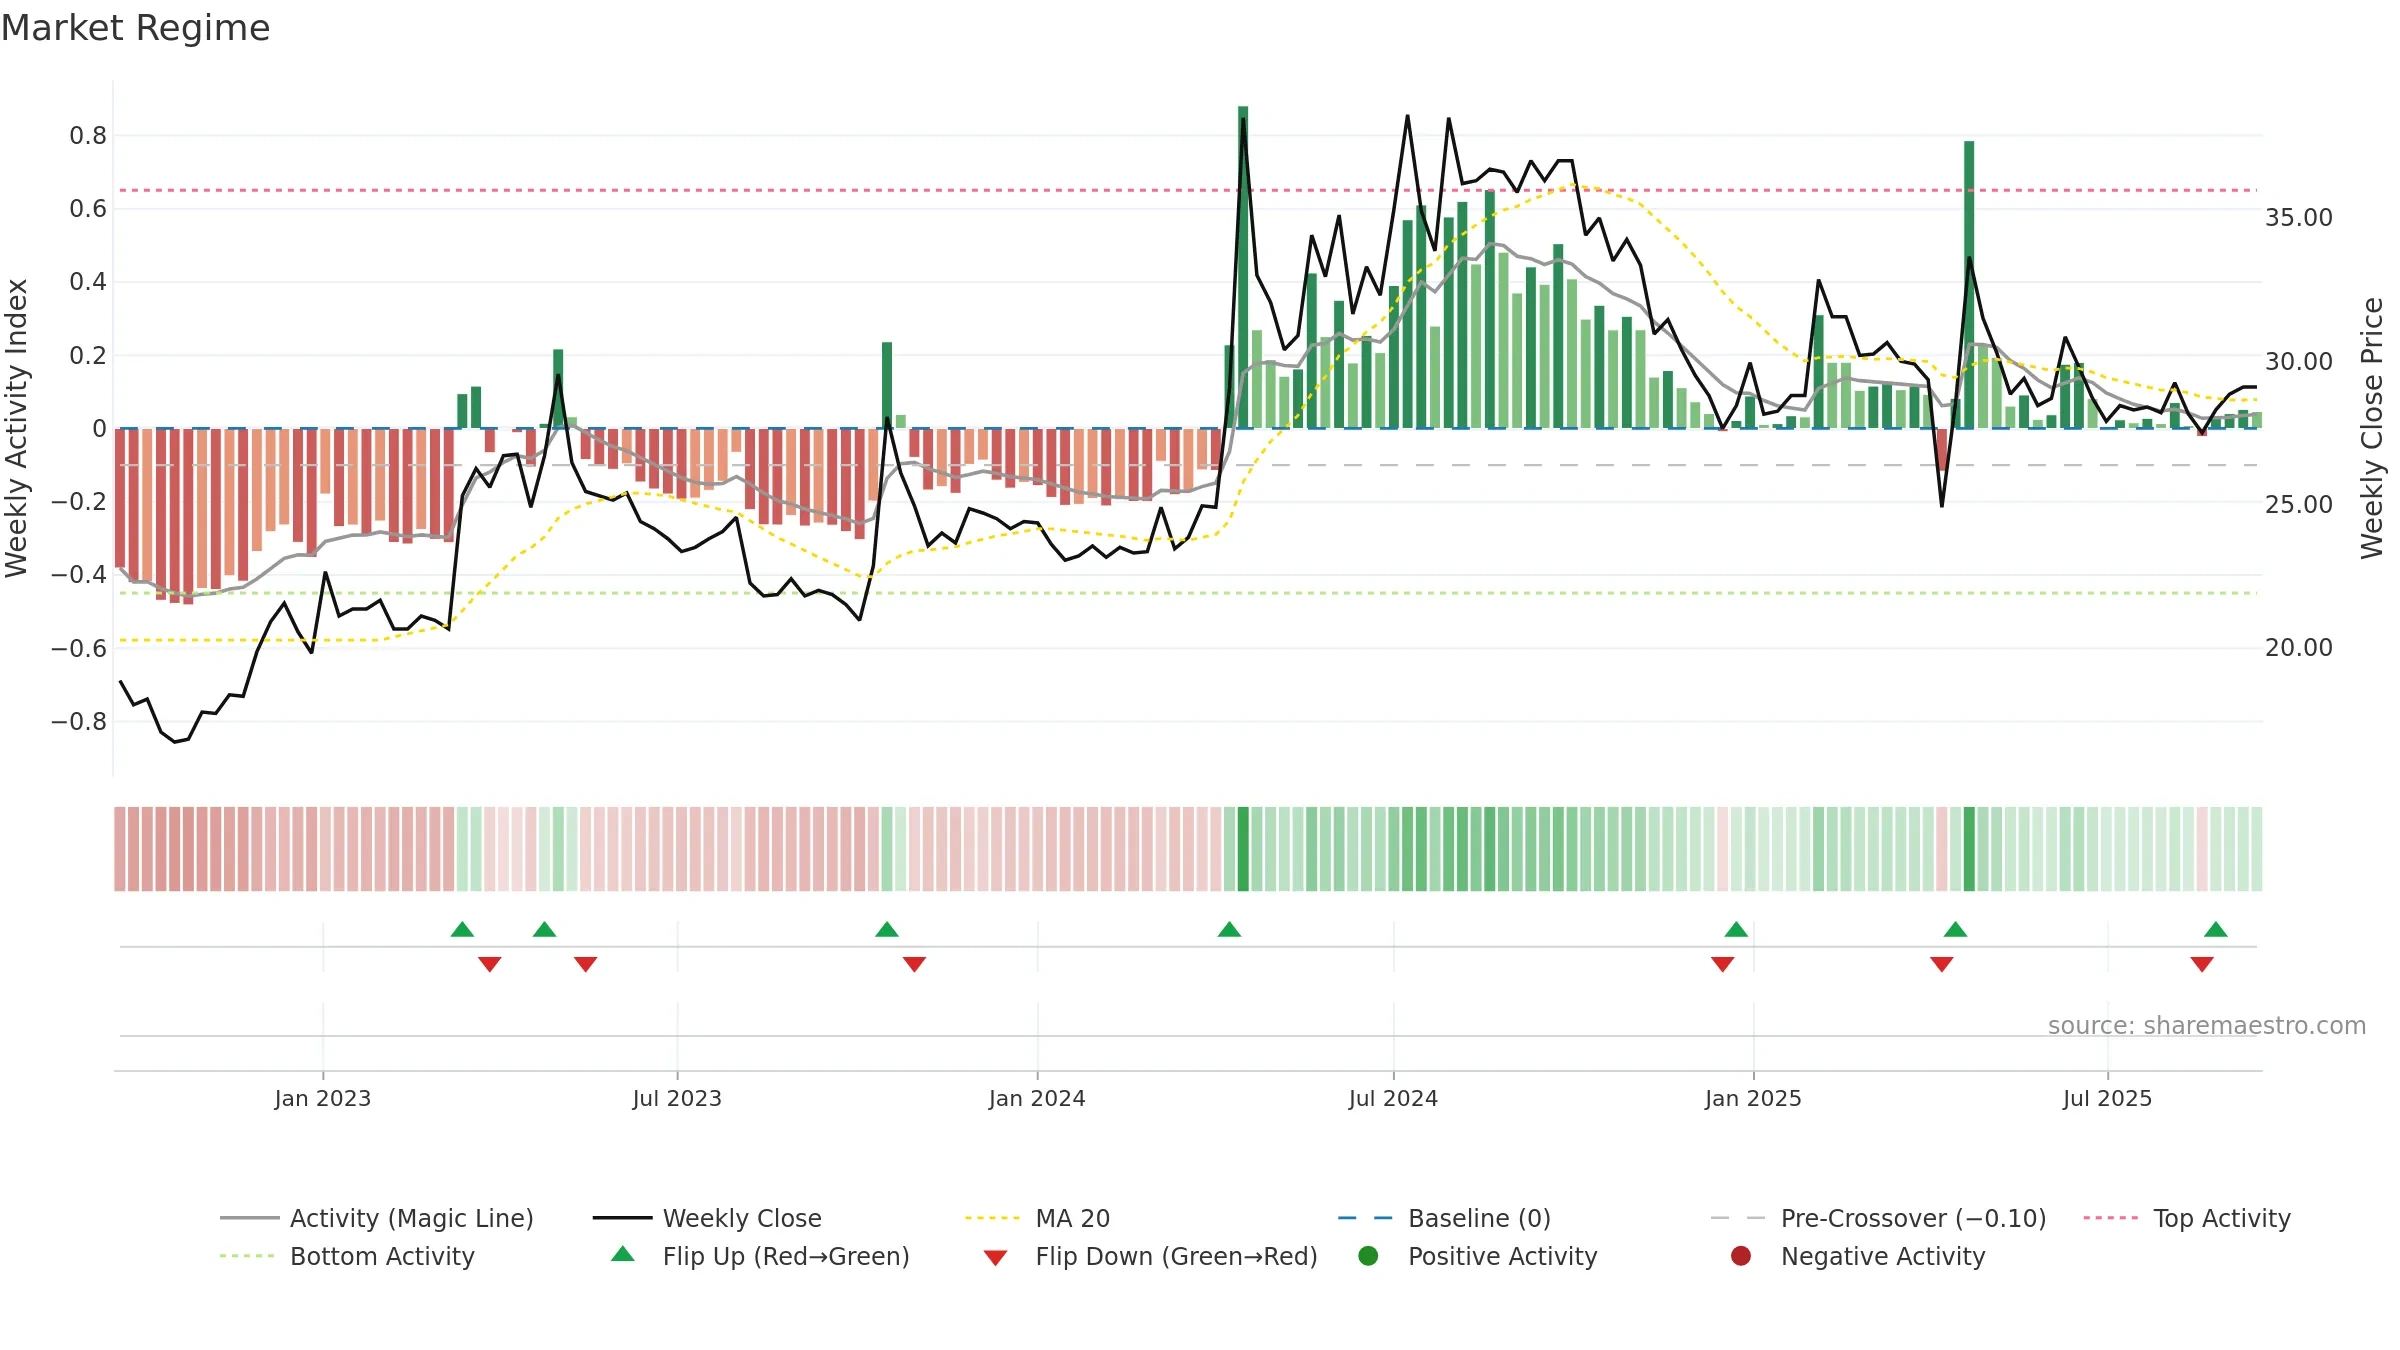Click the Jul 2024 x-axis label

1393,1098
